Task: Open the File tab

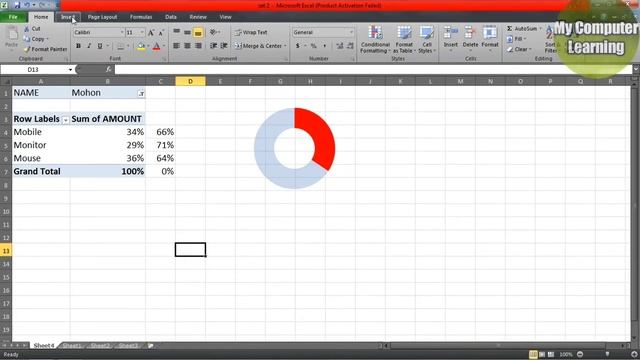Action: [x=13, y=17]
